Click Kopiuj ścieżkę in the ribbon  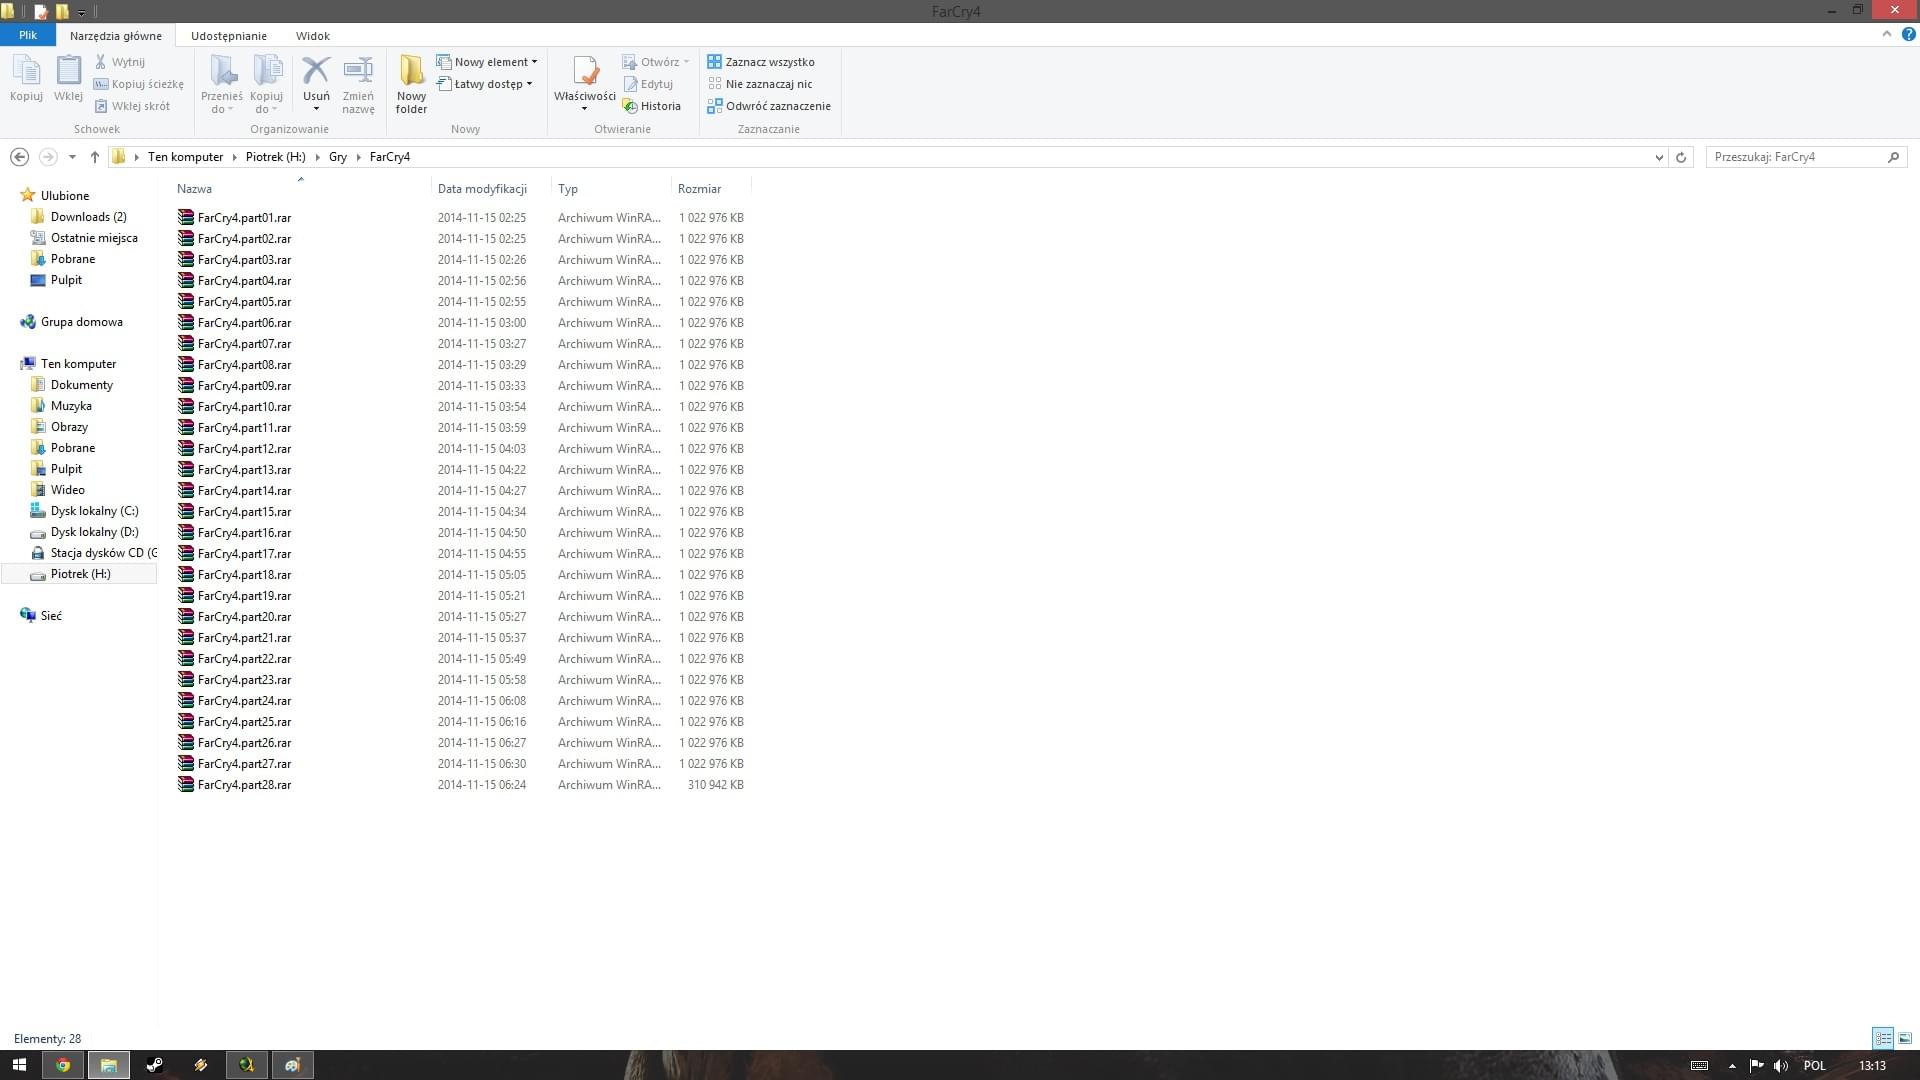point(139,84)
